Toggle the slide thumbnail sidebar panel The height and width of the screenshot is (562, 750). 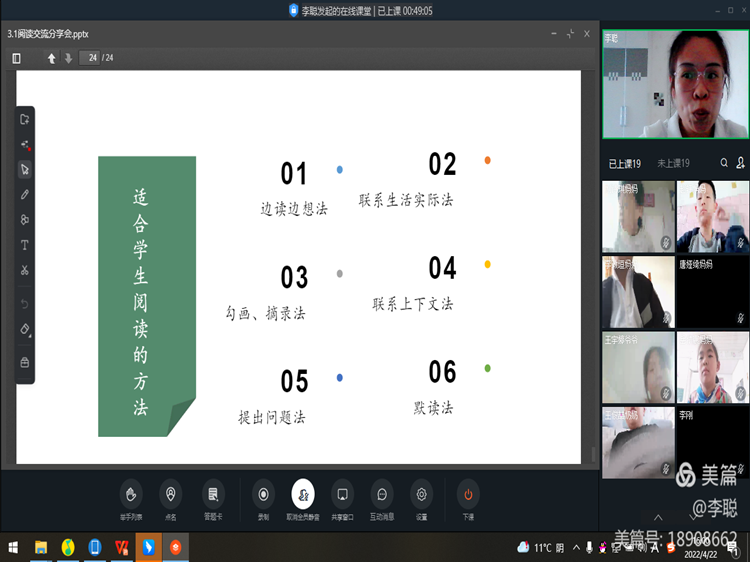pos(17,58)
